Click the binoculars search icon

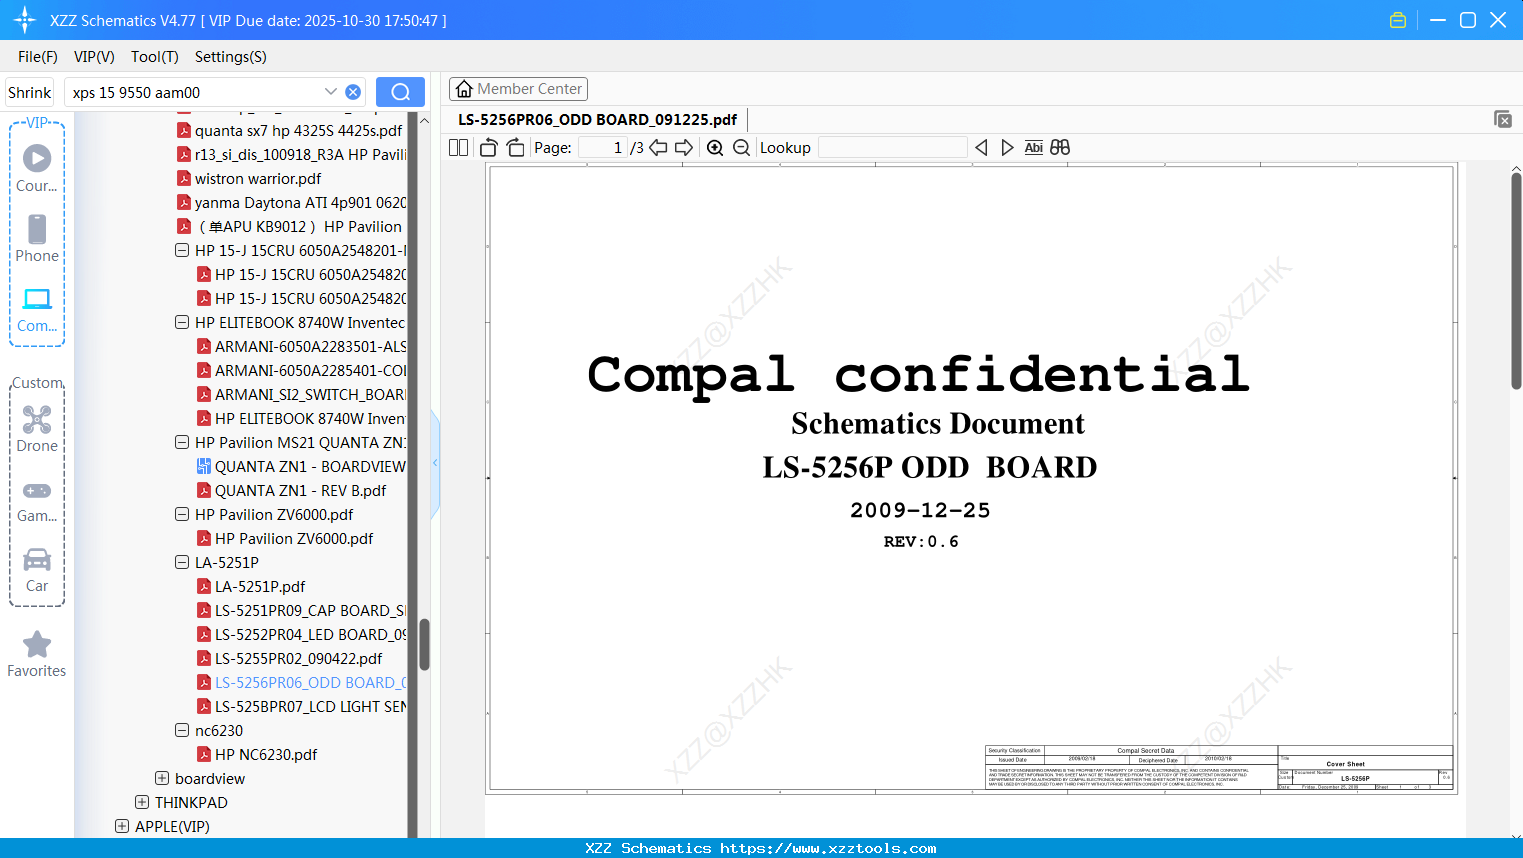click(1060, 147)
